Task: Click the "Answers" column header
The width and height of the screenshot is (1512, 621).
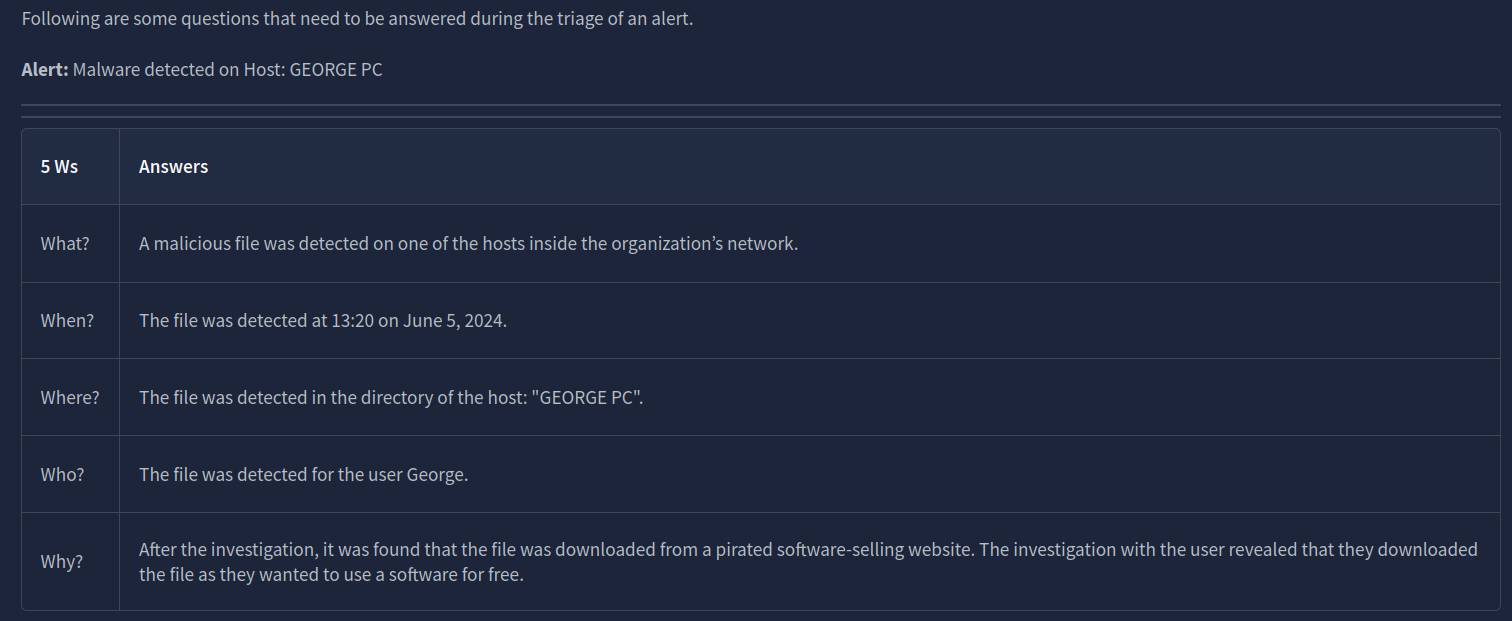Action: [173, 167]
